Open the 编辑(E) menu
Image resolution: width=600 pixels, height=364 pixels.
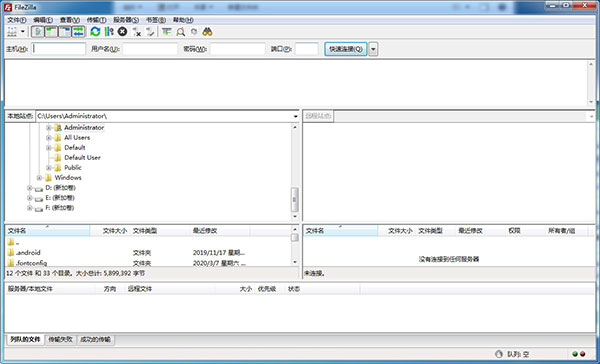(x=43, y=20)
